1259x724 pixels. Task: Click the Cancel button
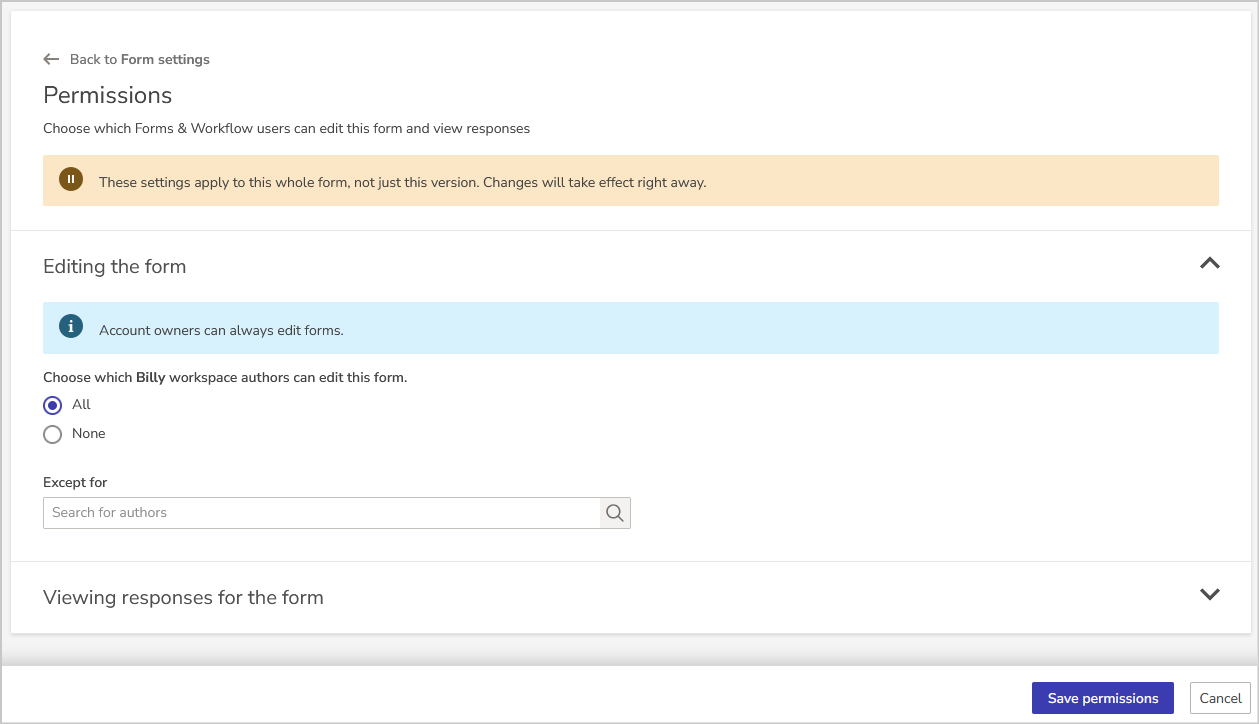[x=1219, y=697]
